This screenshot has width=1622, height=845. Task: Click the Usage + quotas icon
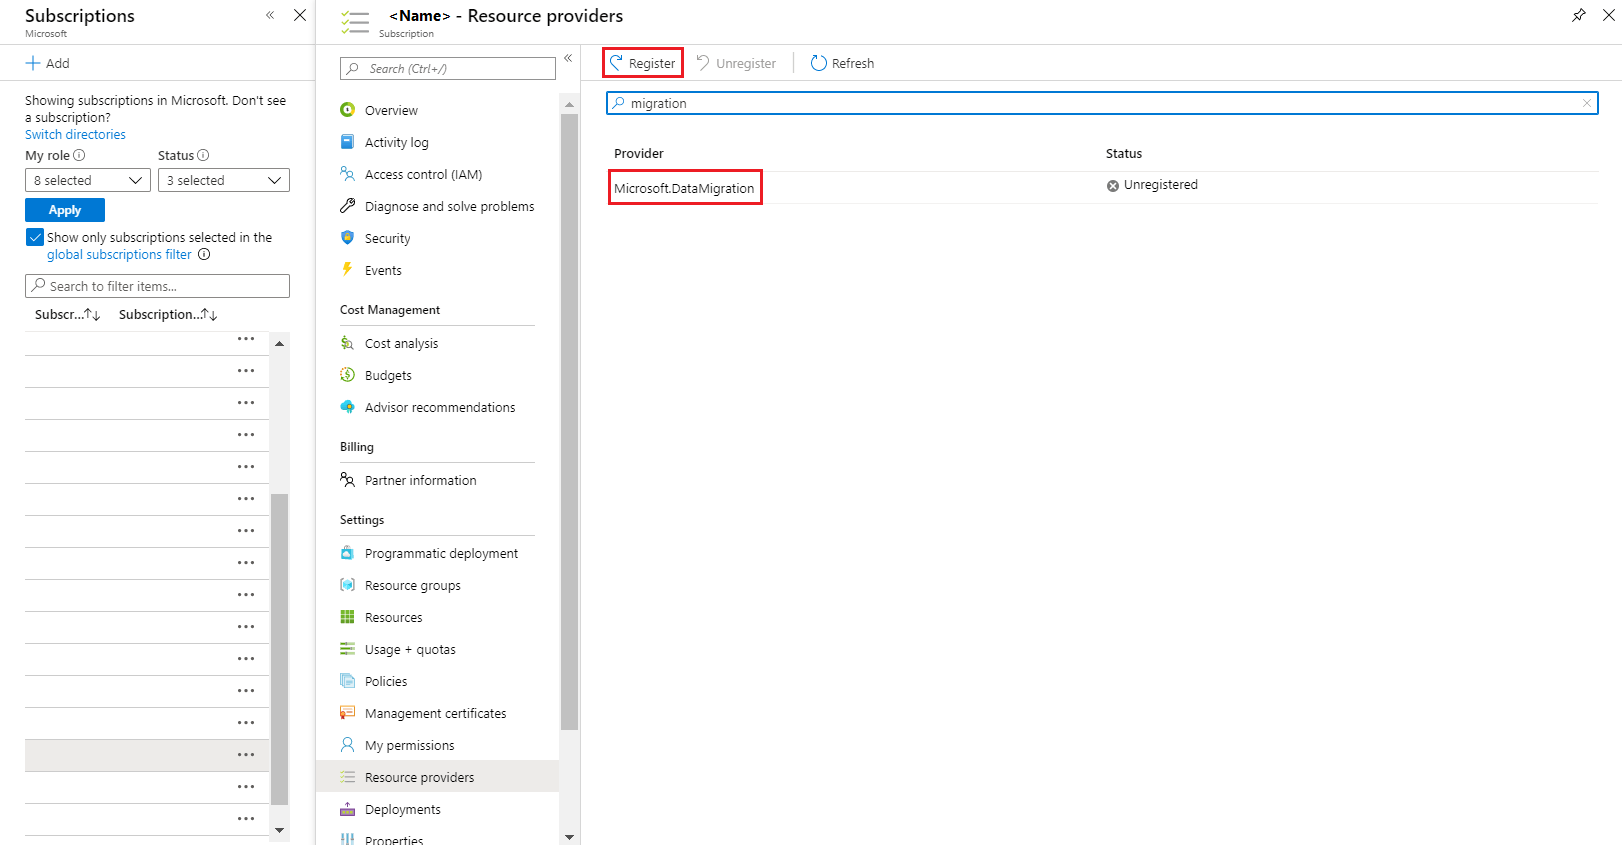(x=347, y=649)
